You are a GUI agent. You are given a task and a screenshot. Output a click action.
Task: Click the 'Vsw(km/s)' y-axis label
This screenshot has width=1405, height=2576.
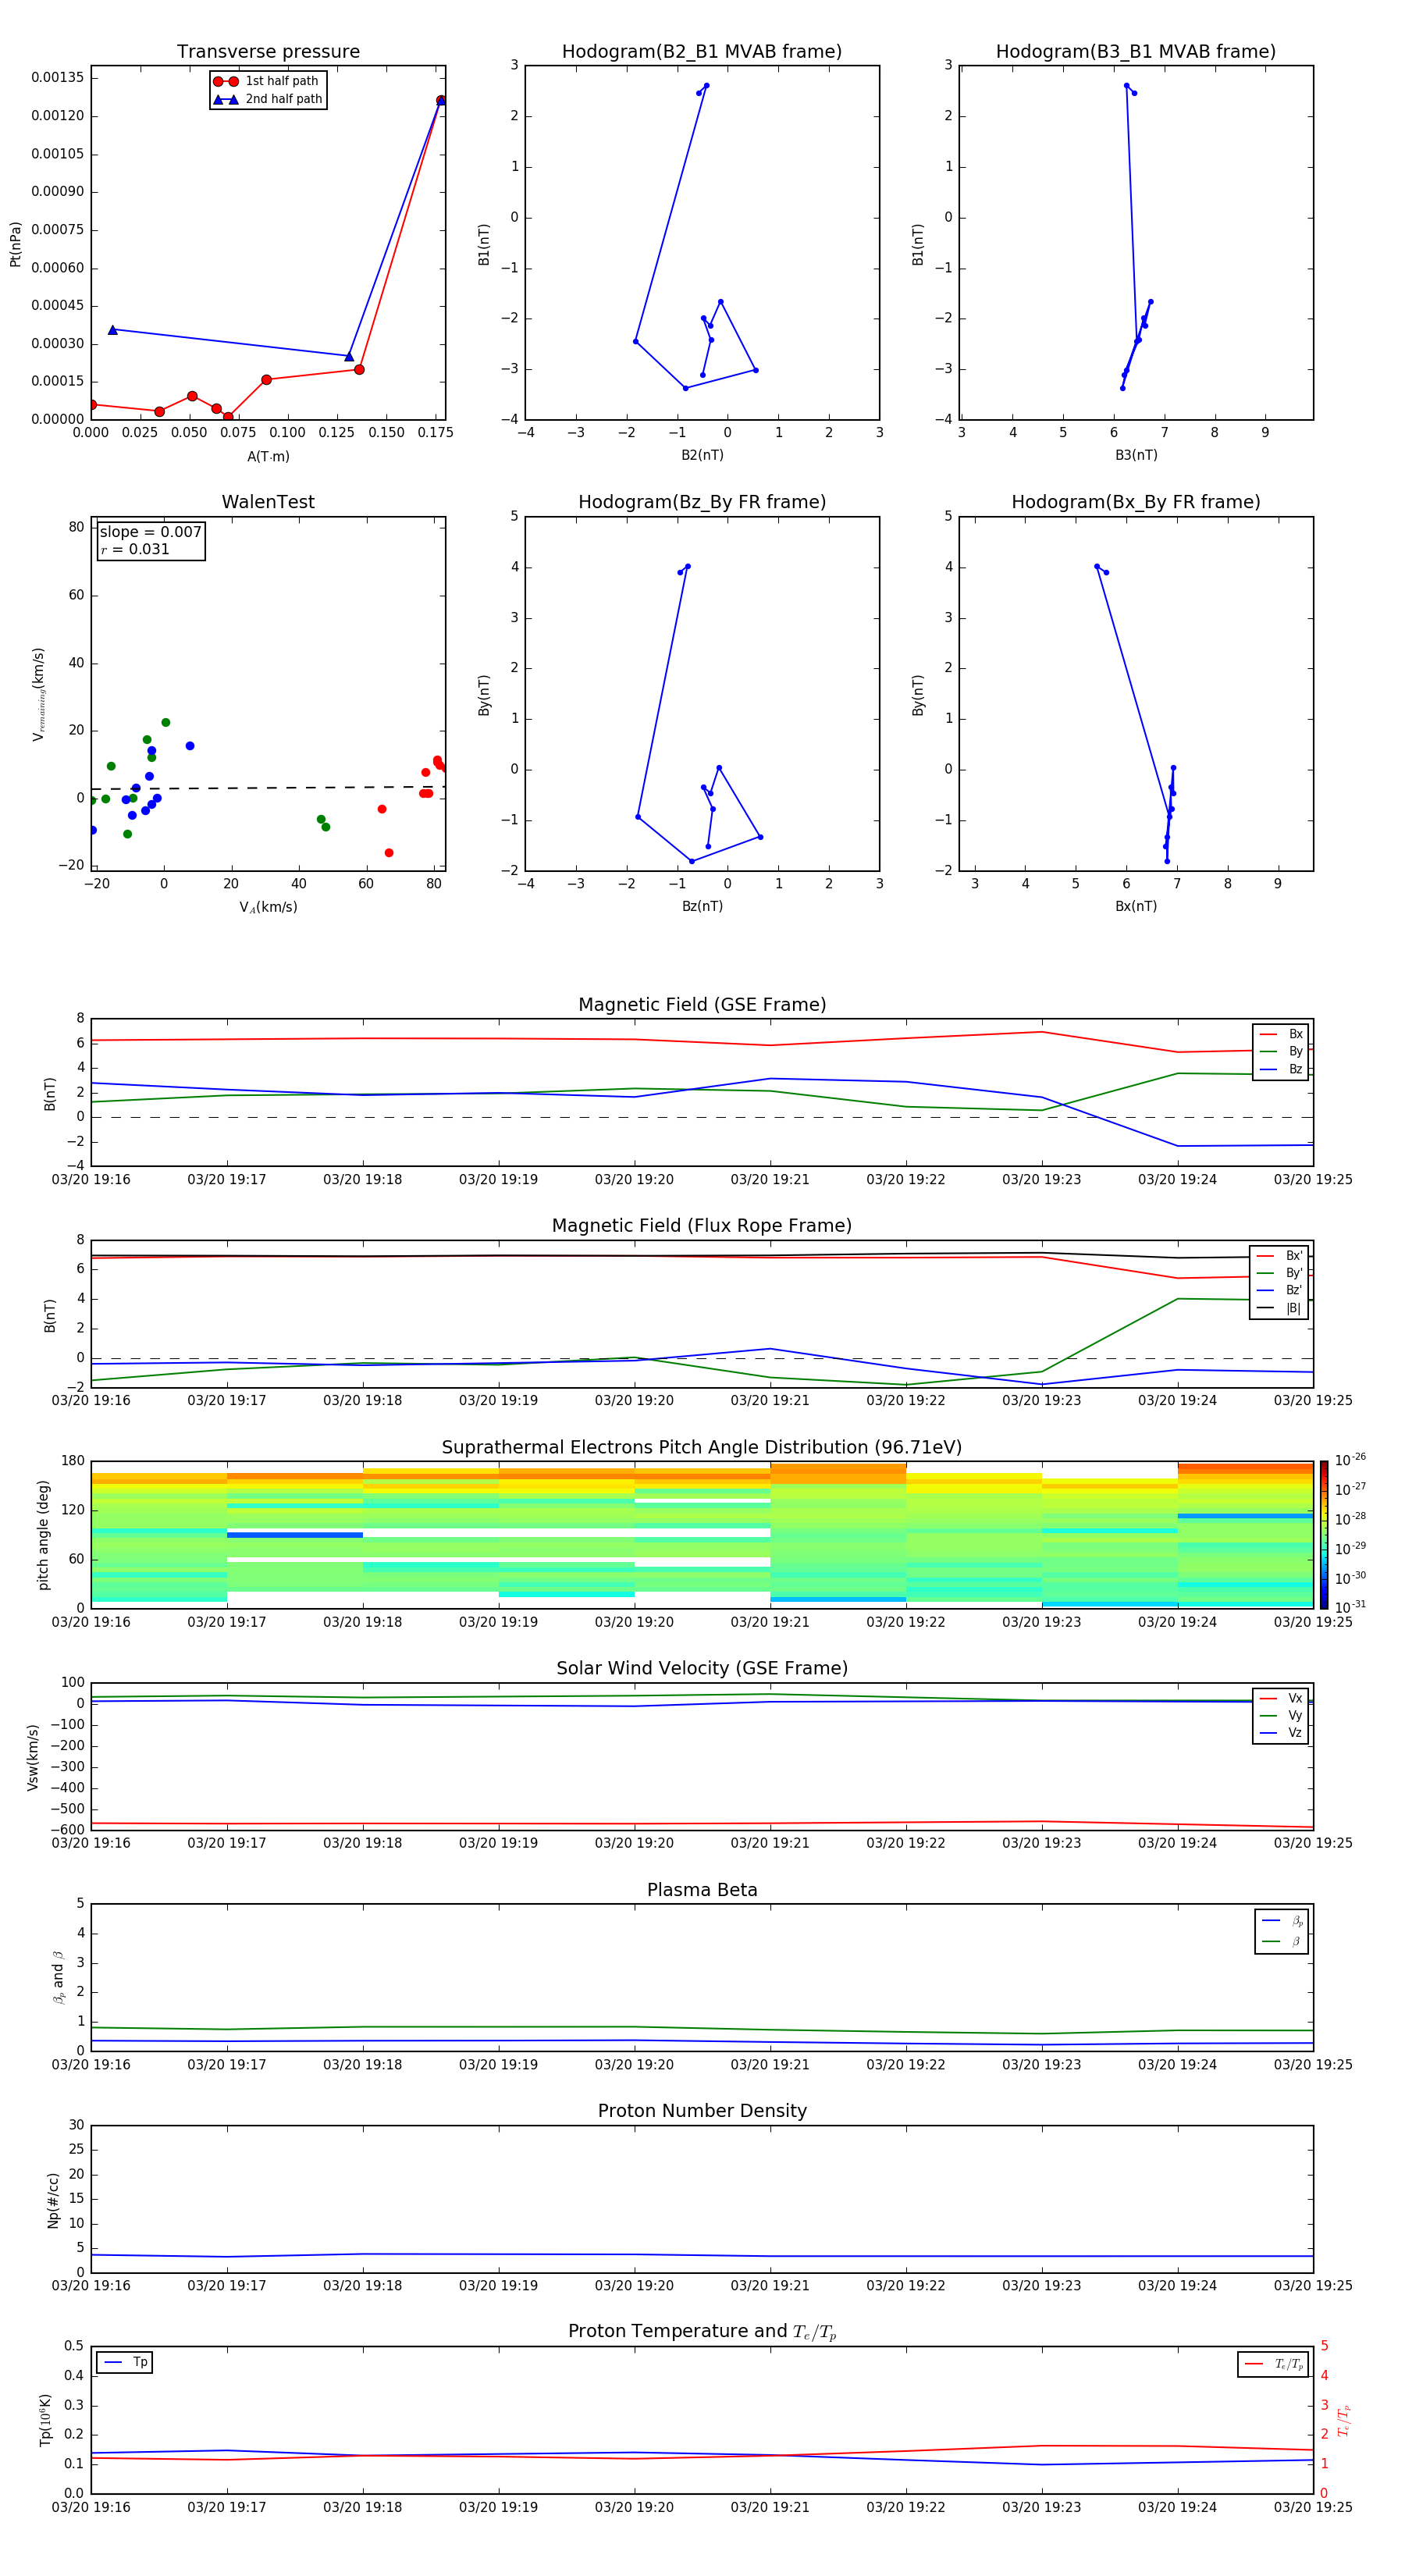pyautogui.click(x=32, y=1757)
